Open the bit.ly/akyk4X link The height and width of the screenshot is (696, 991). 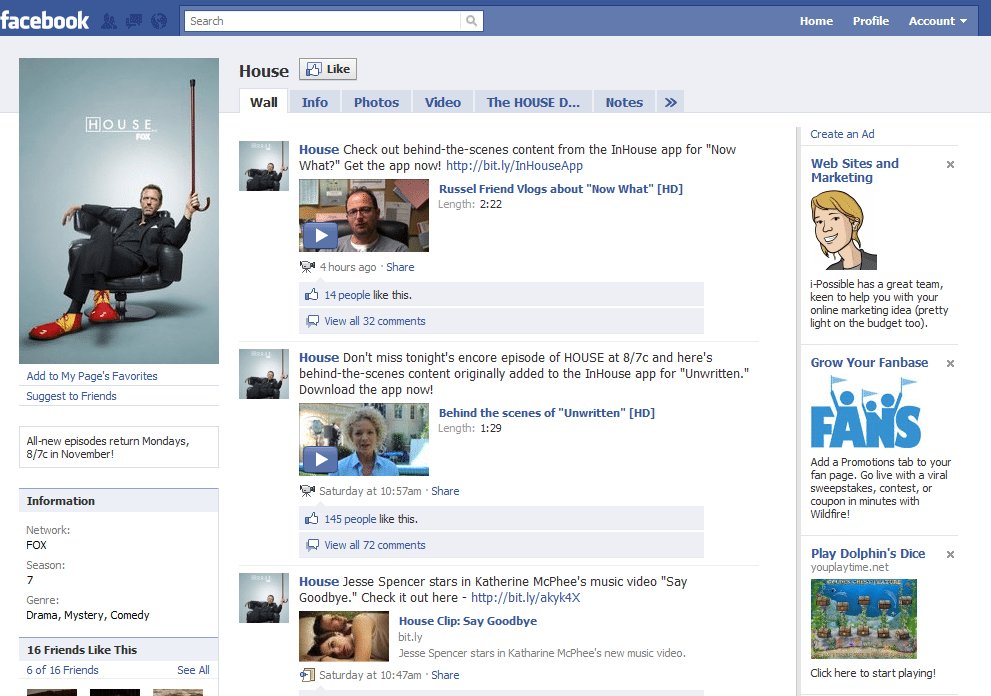pyautogui.click(x=525, y=597)
